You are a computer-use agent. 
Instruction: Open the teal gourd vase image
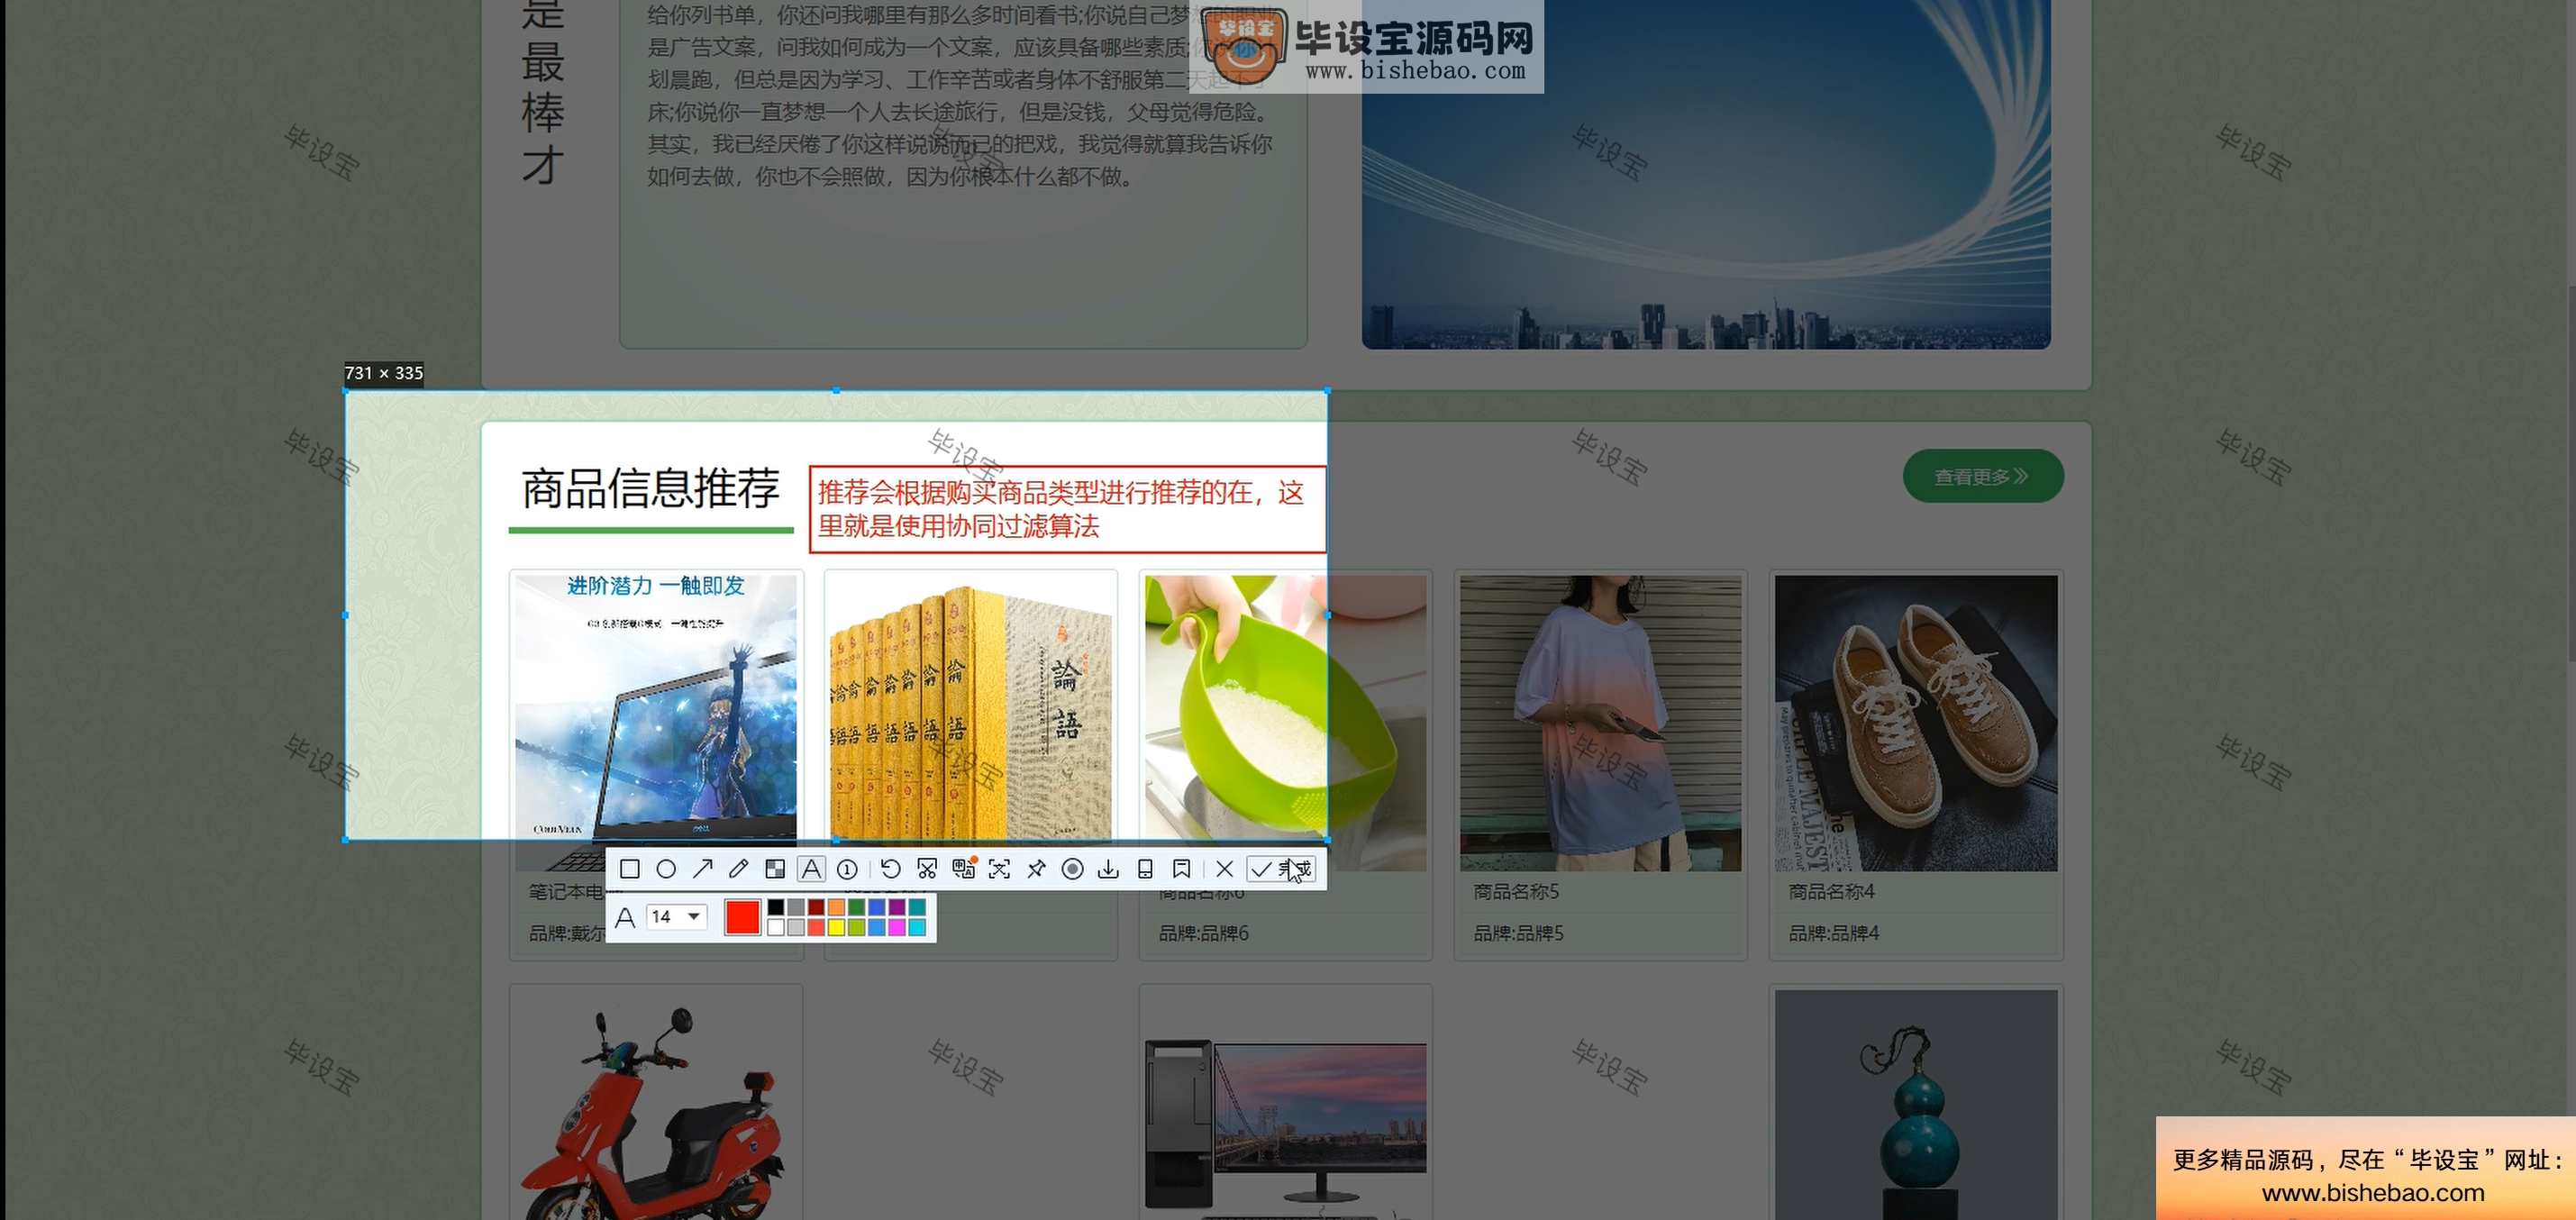[x=1916, y=1105]
